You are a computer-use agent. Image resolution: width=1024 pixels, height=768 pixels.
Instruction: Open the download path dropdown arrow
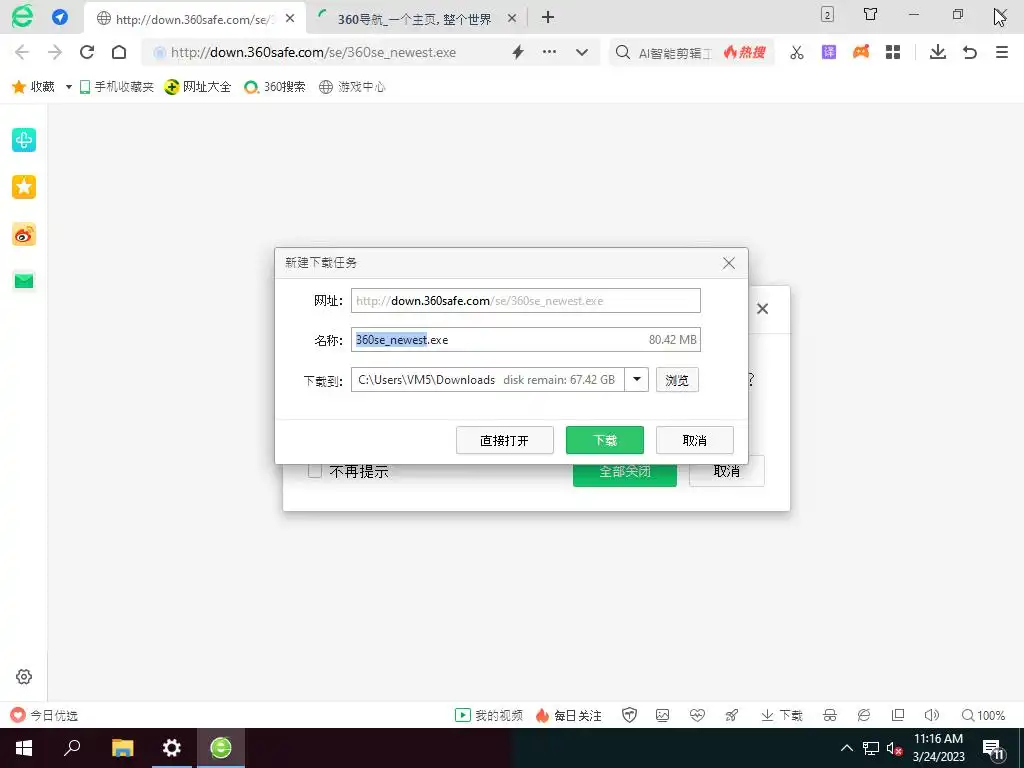pos(637,379)
